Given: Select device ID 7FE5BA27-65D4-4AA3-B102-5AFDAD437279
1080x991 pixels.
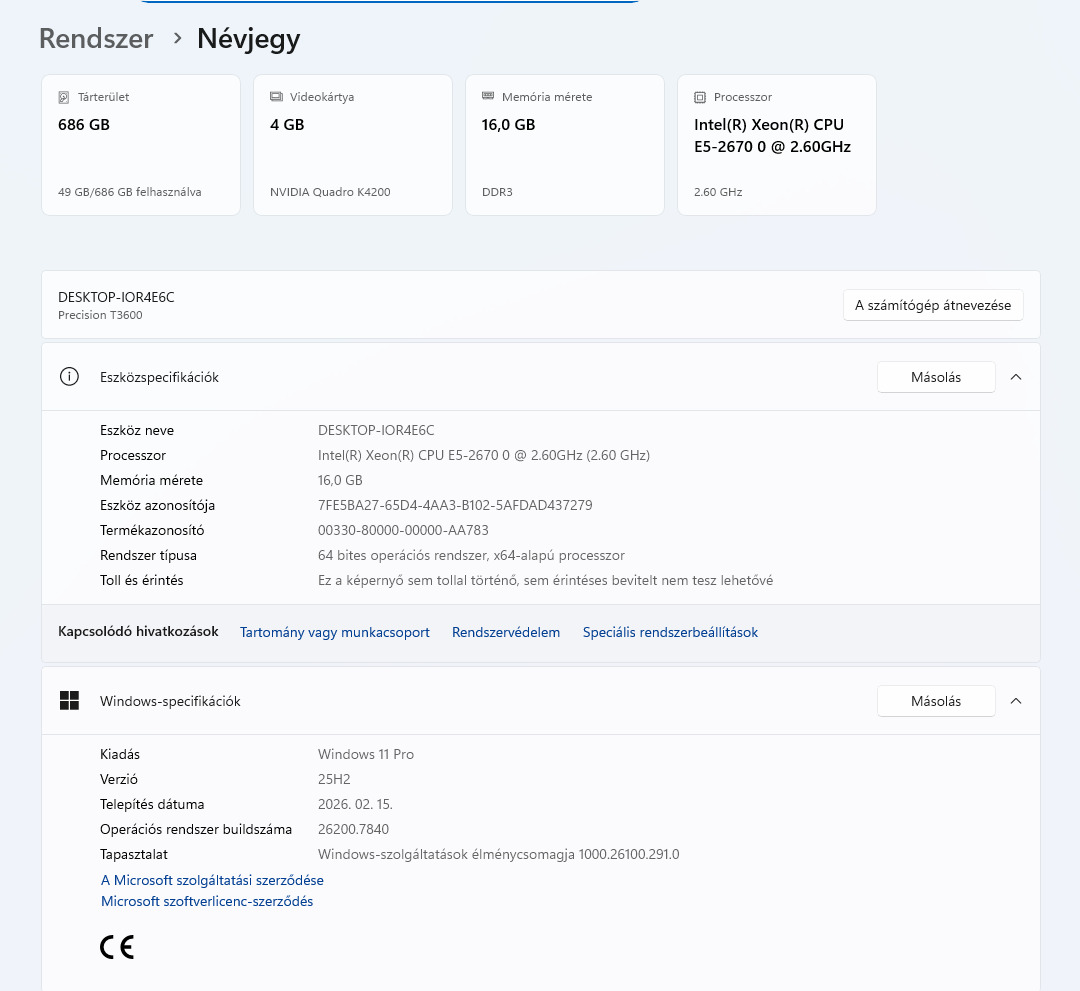Looking at the screenshot, I should [x=455, y=505].
